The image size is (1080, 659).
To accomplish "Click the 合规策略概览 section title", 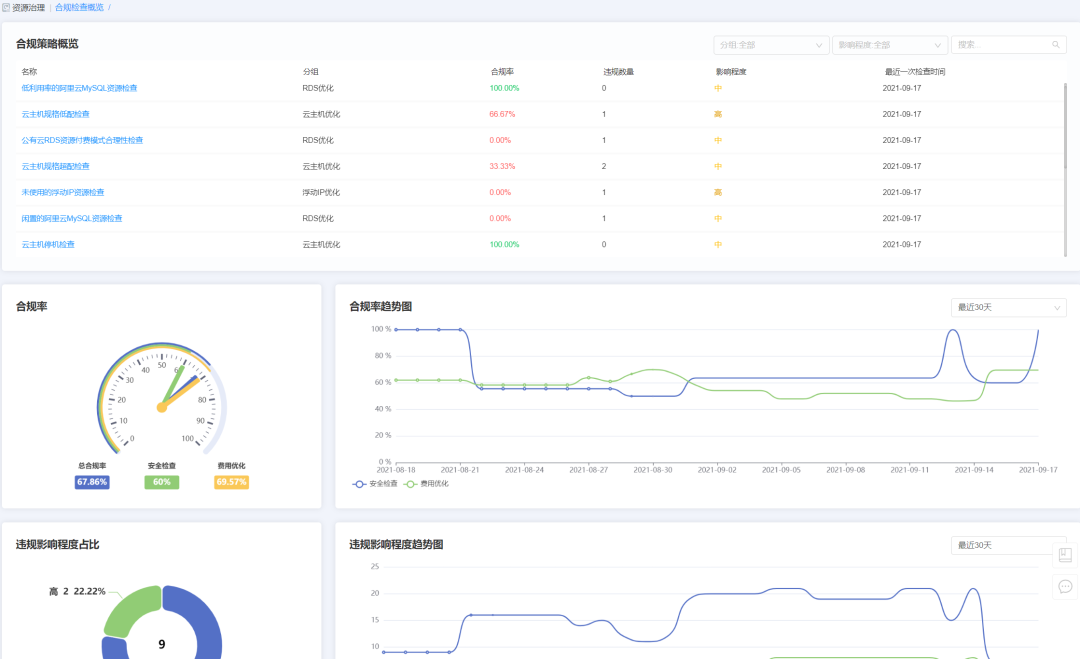I will [47, 44].
